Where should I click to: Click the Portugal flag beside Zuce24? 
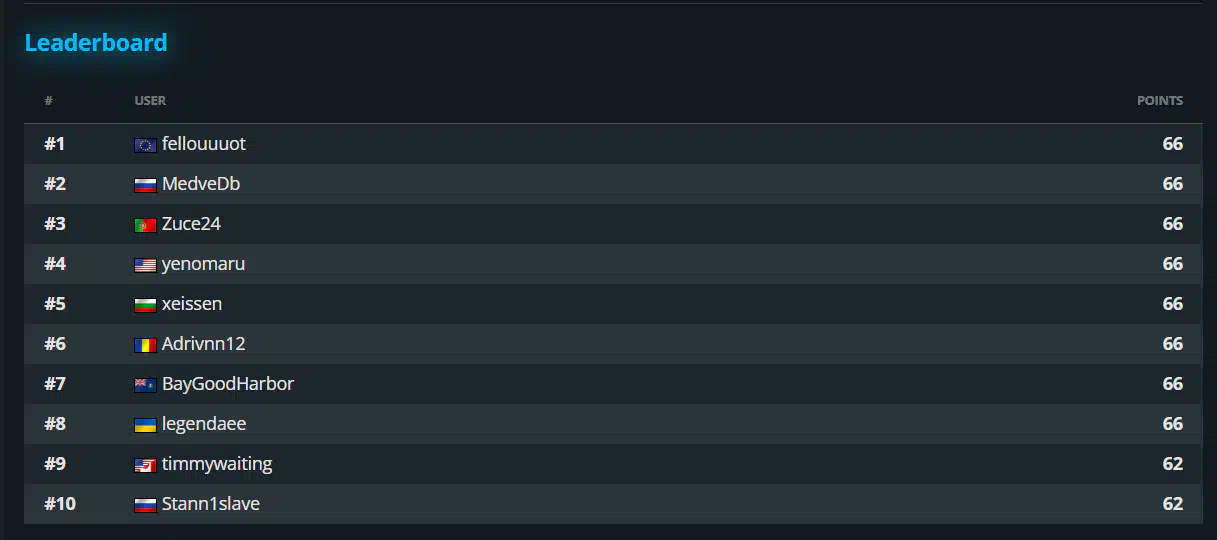(x=145, y=225)
